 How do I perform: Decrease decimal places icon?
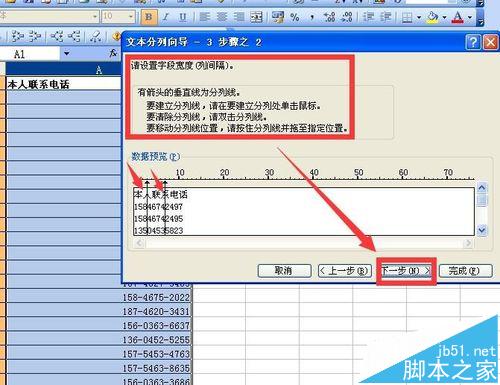(347, 17)
